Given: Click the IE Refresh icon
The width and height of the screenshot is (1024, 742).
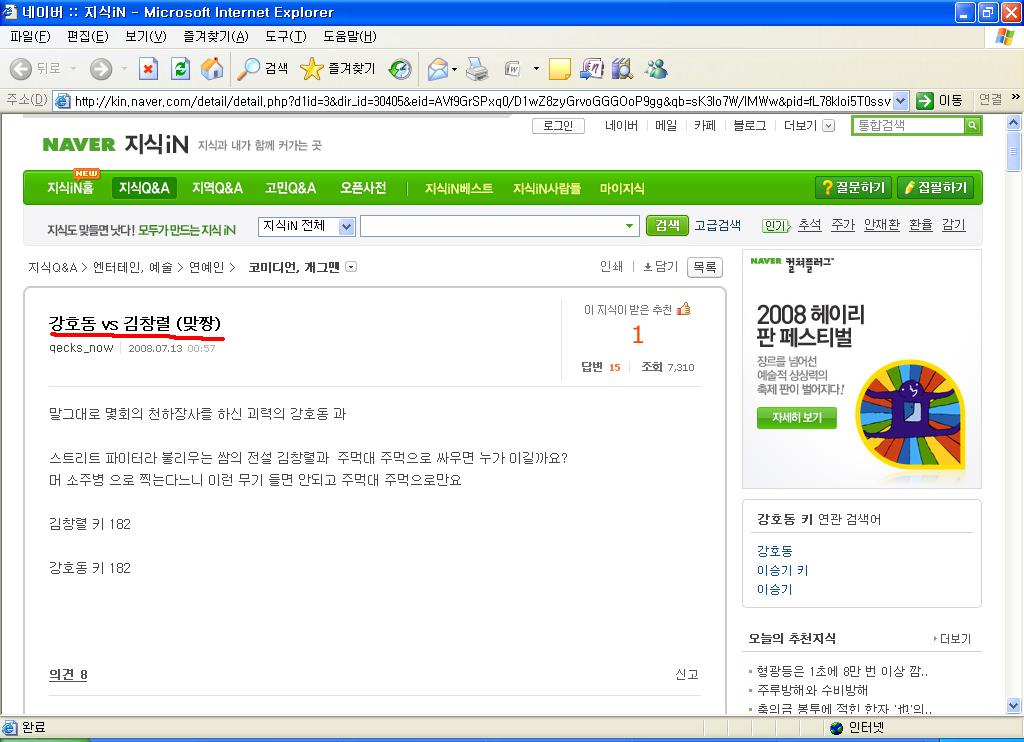Looking at the screenshot, I should tap(180, 69).
